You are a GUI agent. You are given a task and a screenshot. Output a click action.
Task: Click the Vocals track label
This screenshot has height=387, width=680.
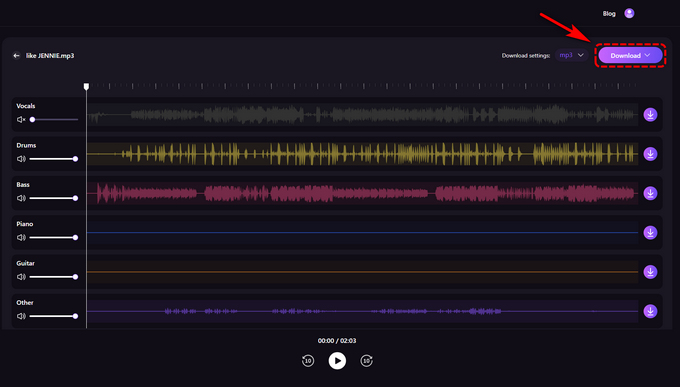(x=26, y=106)
